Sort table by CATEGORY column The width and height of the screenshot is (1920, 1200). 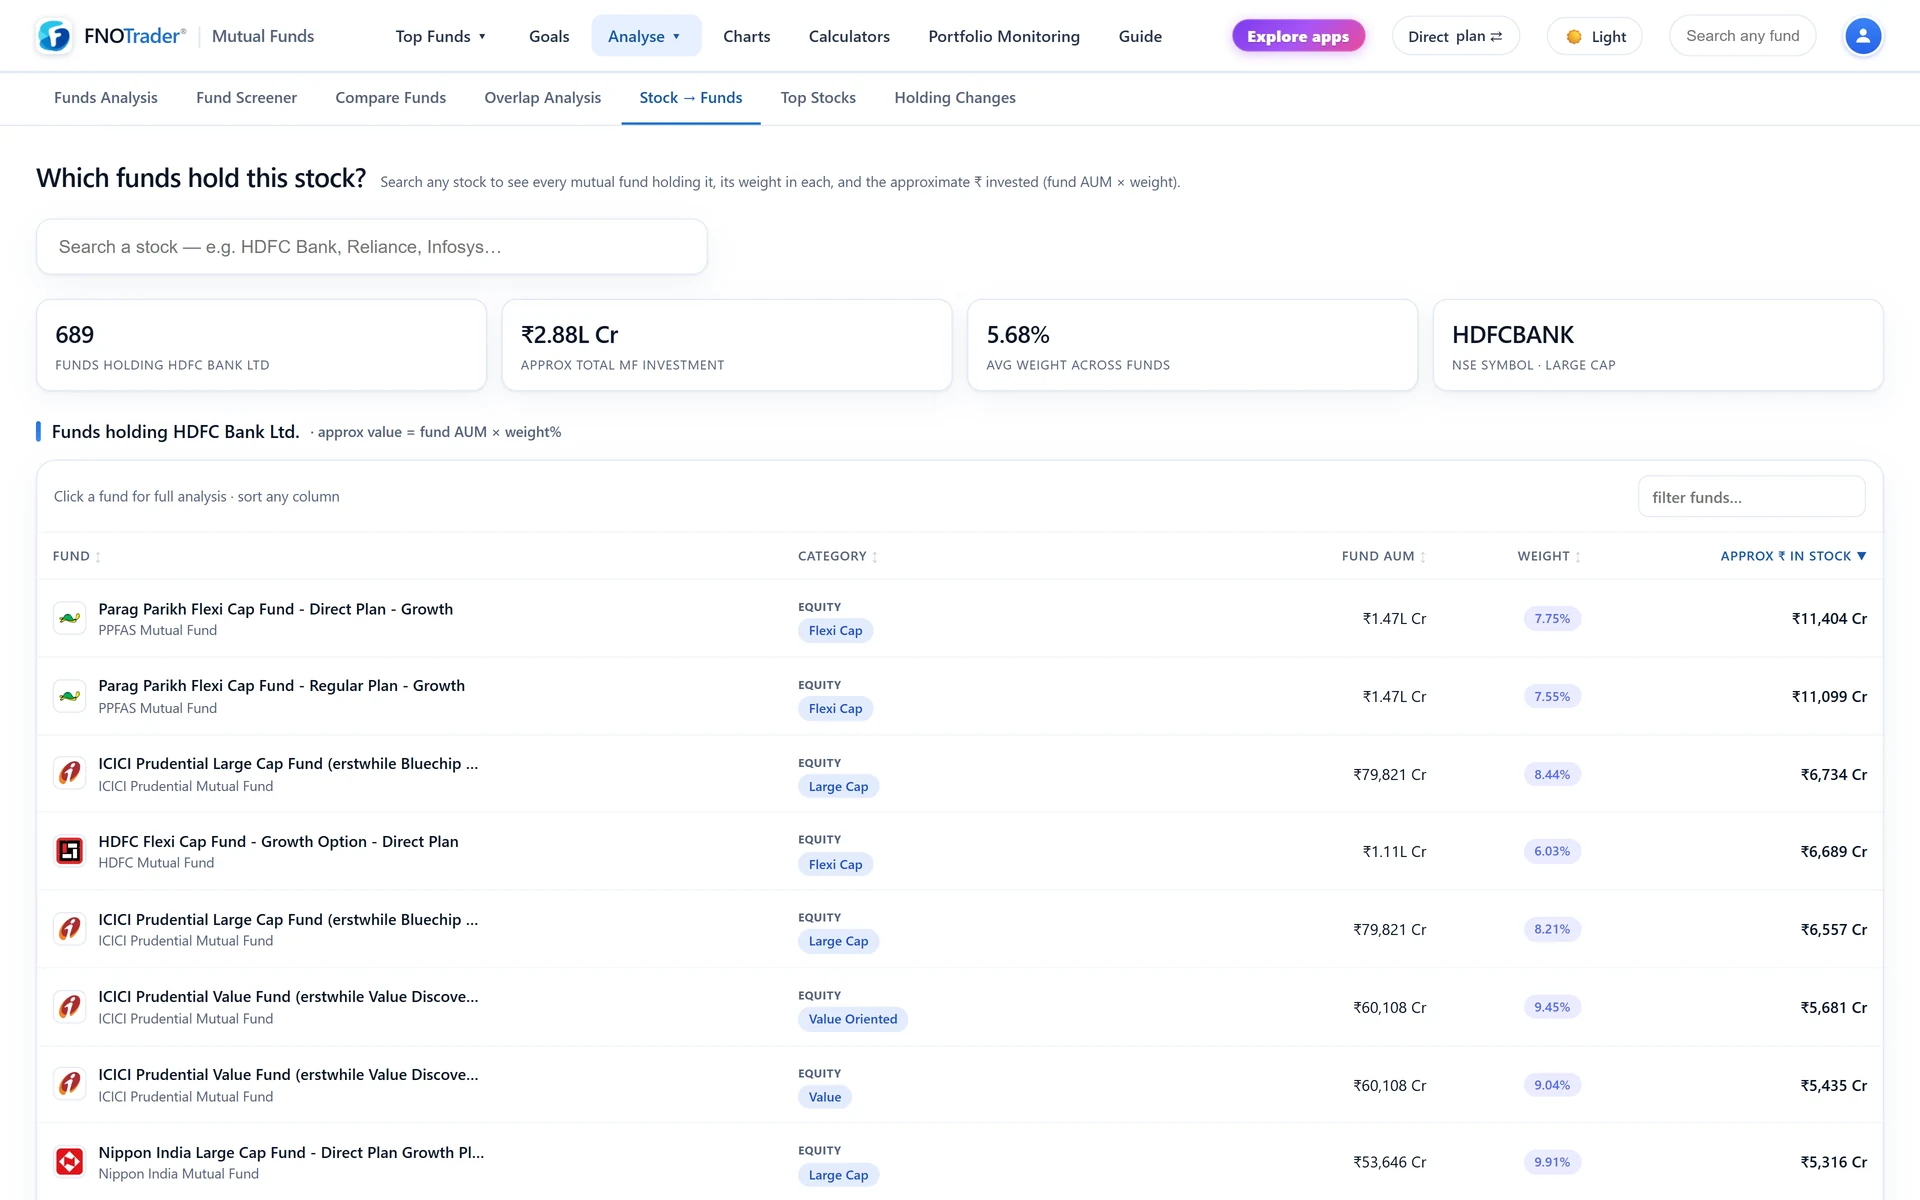(x=838, y=556)
